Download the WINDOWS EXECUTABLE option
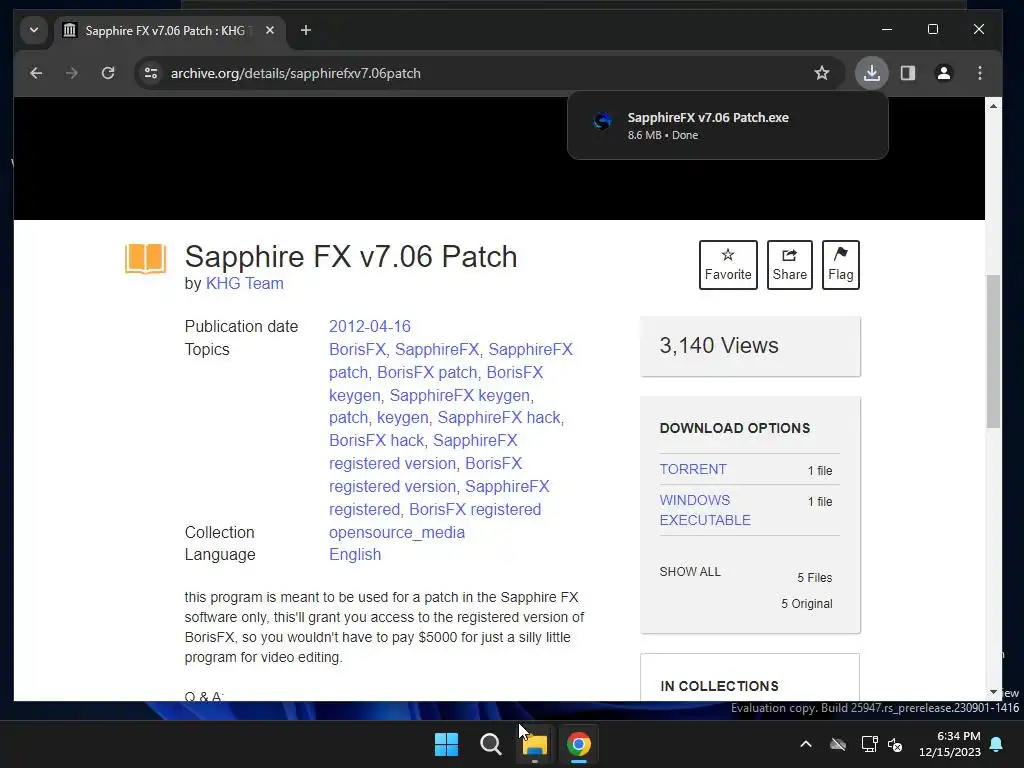The width and height of the screenshot is (1024, 768). click(705, 510)
